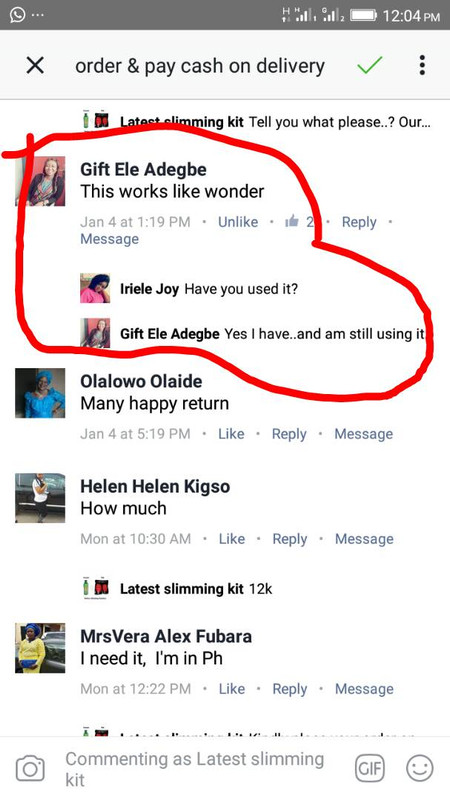Open the GIF picker icon
450x800 pixels.
tap(370, 768)
